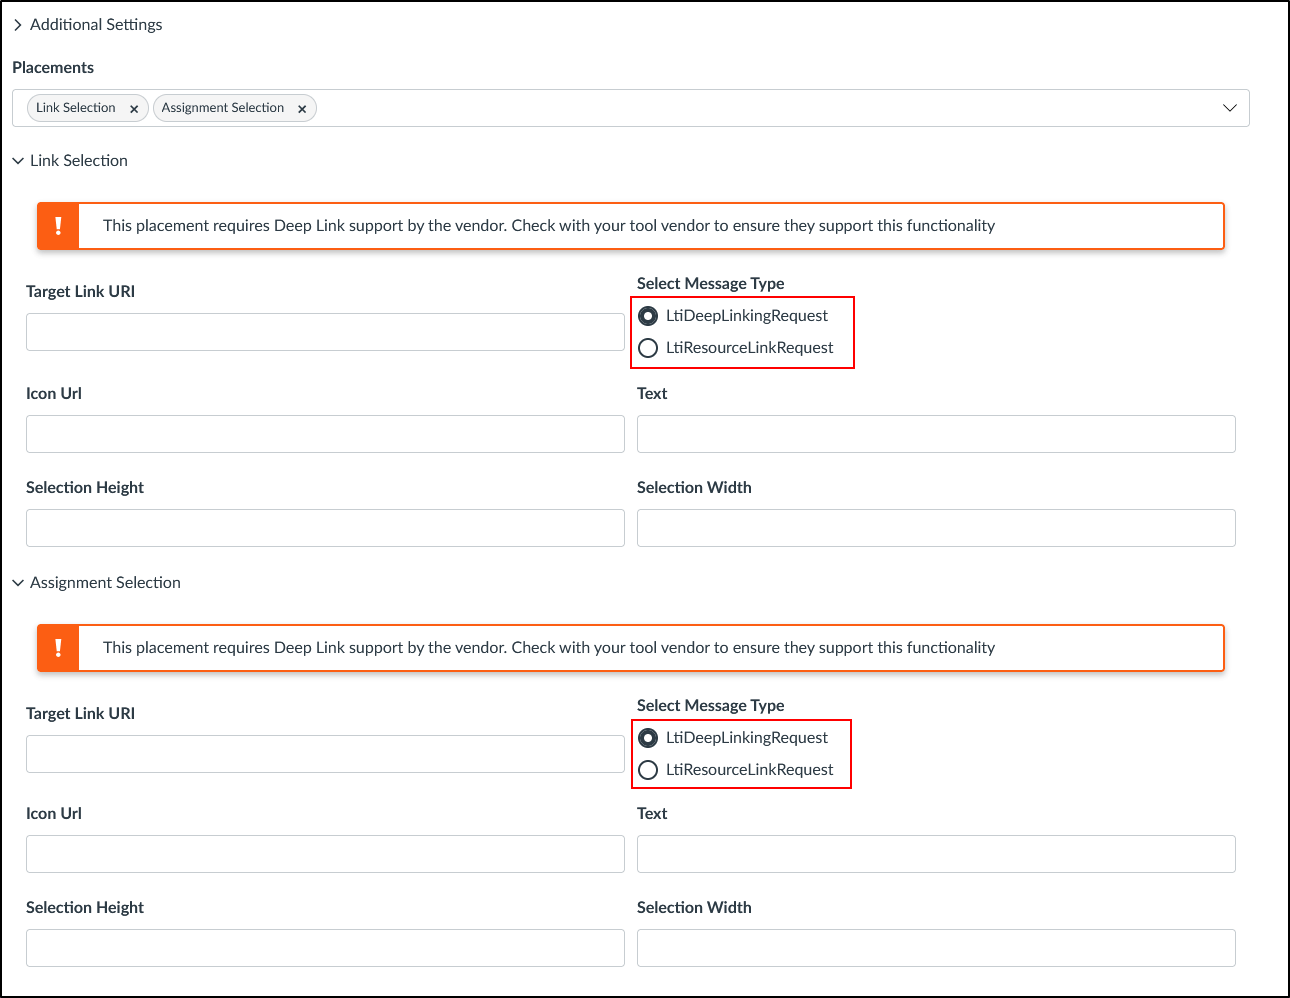Click inside the Link Selection Target Link URI field
This screenshot has width=1290, height=998.
click(x=325, y=332)
